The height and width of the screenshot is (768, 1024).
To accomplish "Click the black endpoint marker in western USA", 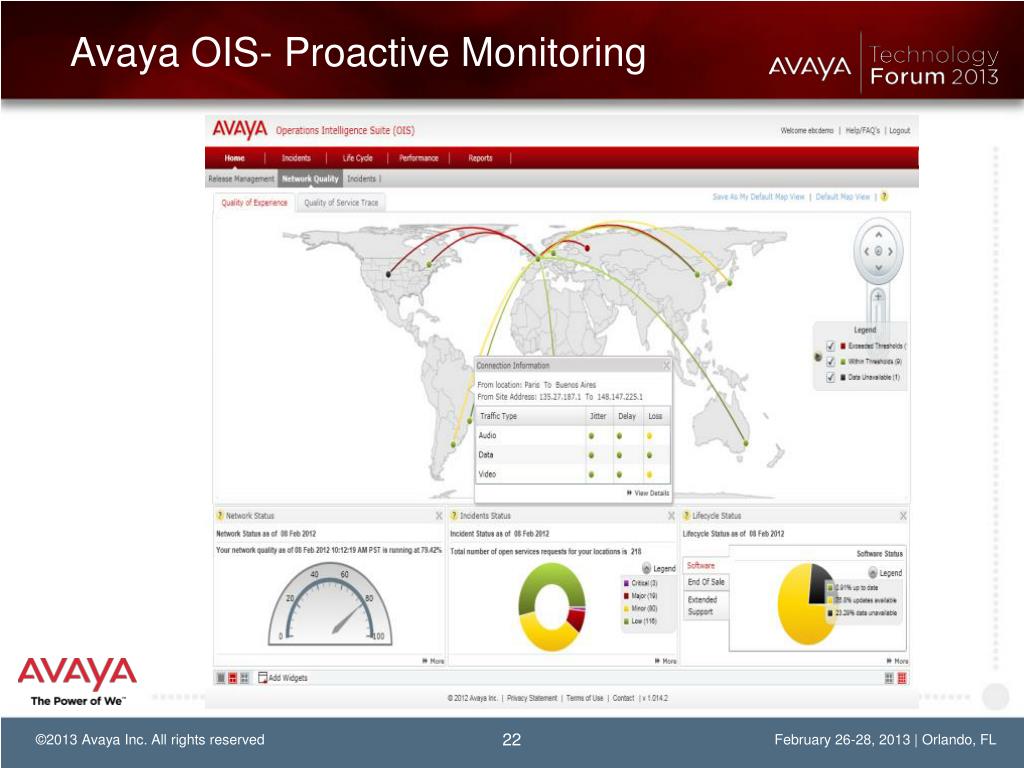I will (x=389, y=274).
